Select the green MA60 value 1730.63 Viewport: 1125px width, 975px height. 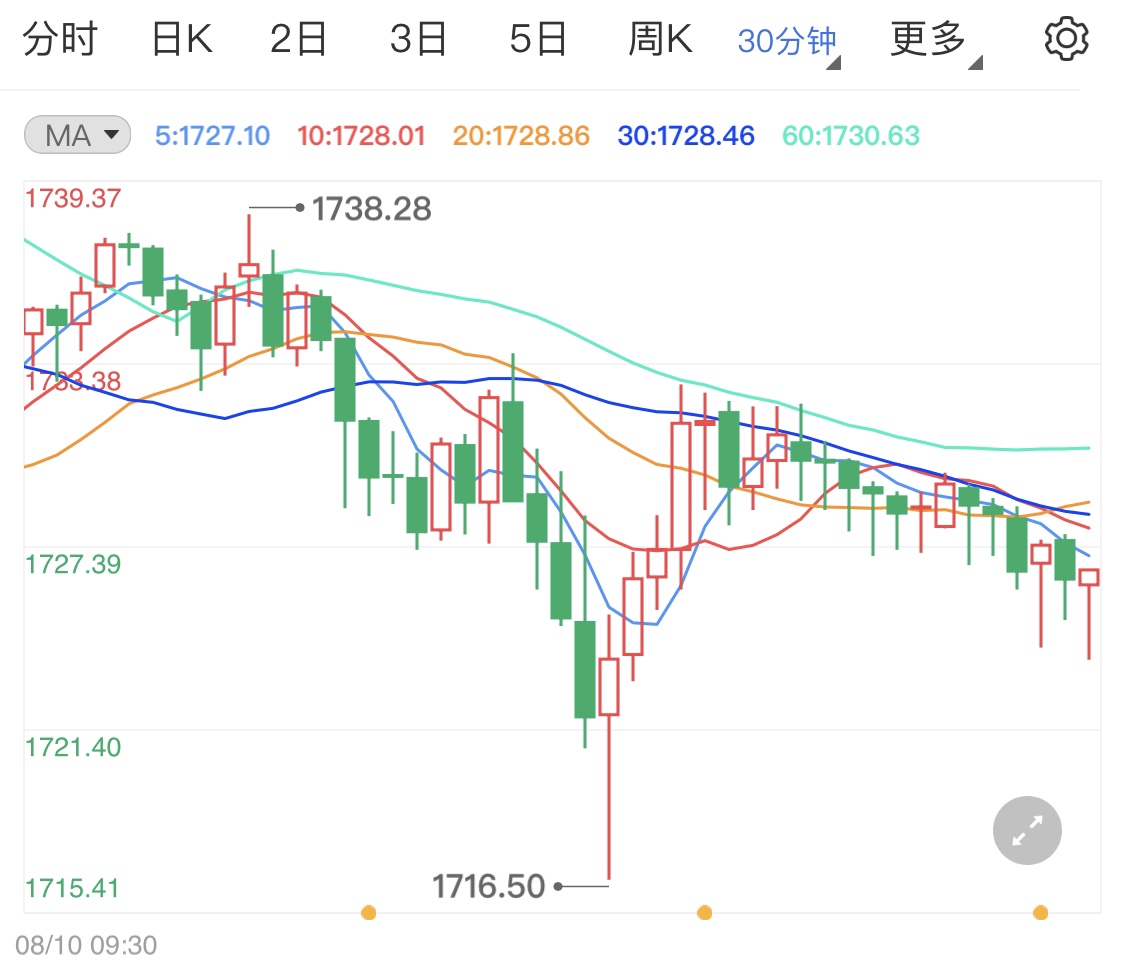click(849, 134)
